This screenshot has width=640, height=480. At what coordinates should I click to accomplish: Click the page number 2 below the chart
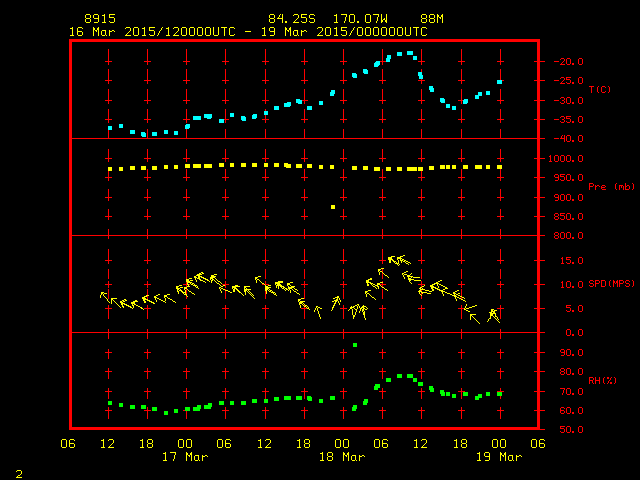19,474
